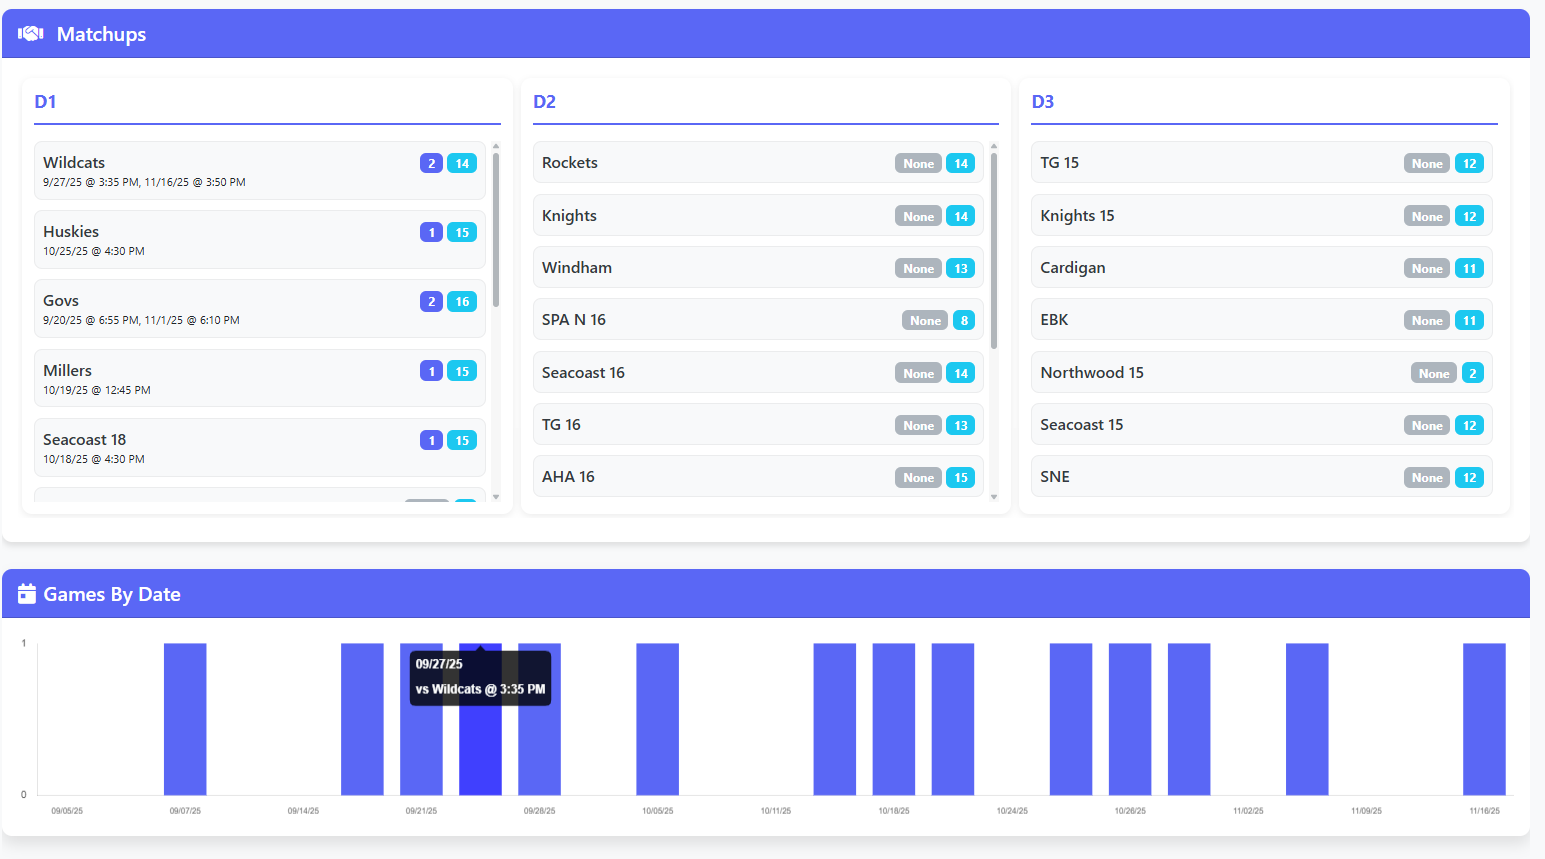Click the "14" count badge next to Knights
The image size is (1545, 859).
960,215
